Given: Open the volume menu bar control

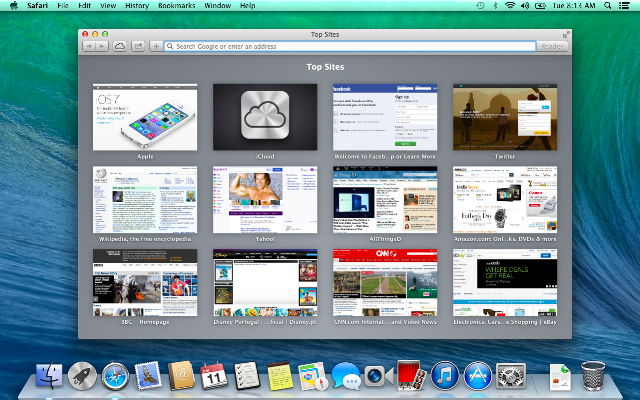Looking at the screenshot, I should [525, 6].
